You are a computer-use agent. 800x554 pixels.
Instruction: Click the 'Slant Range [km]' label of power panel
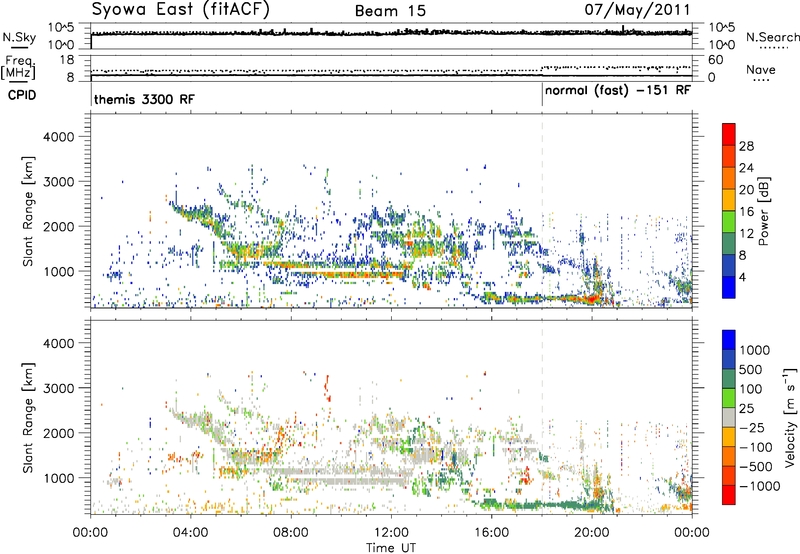click(x=28, y=211)
